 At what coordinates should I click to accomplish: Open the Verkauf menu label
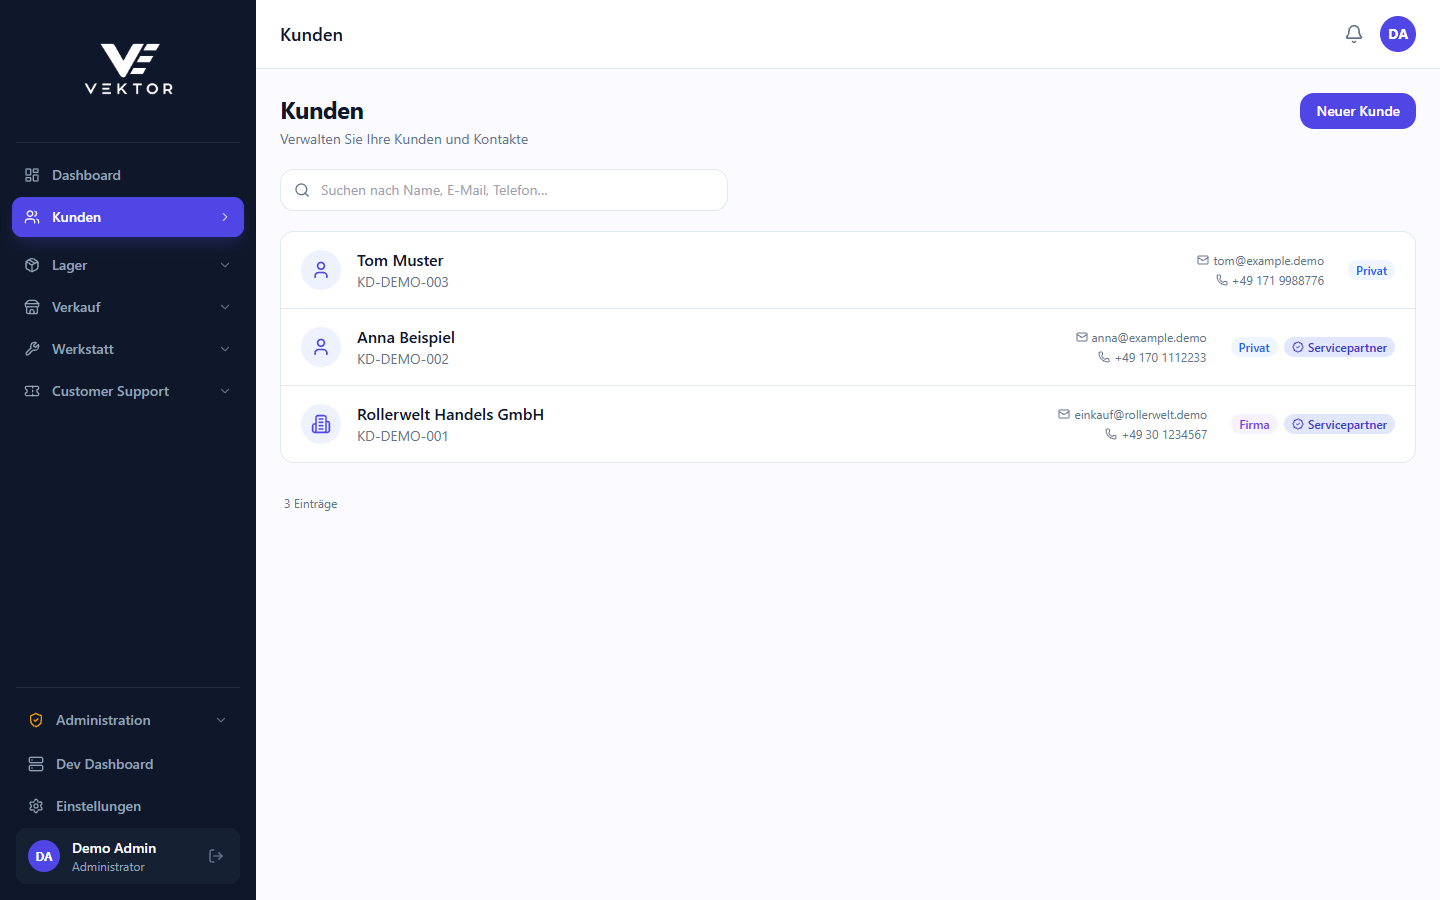click(76, 307)
